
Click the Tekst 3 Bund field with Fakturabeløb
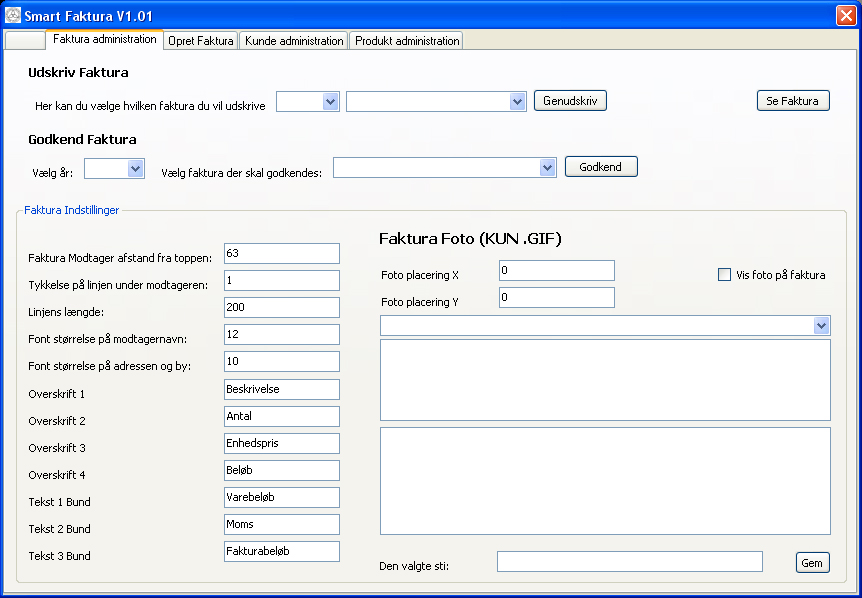(282, 551)
